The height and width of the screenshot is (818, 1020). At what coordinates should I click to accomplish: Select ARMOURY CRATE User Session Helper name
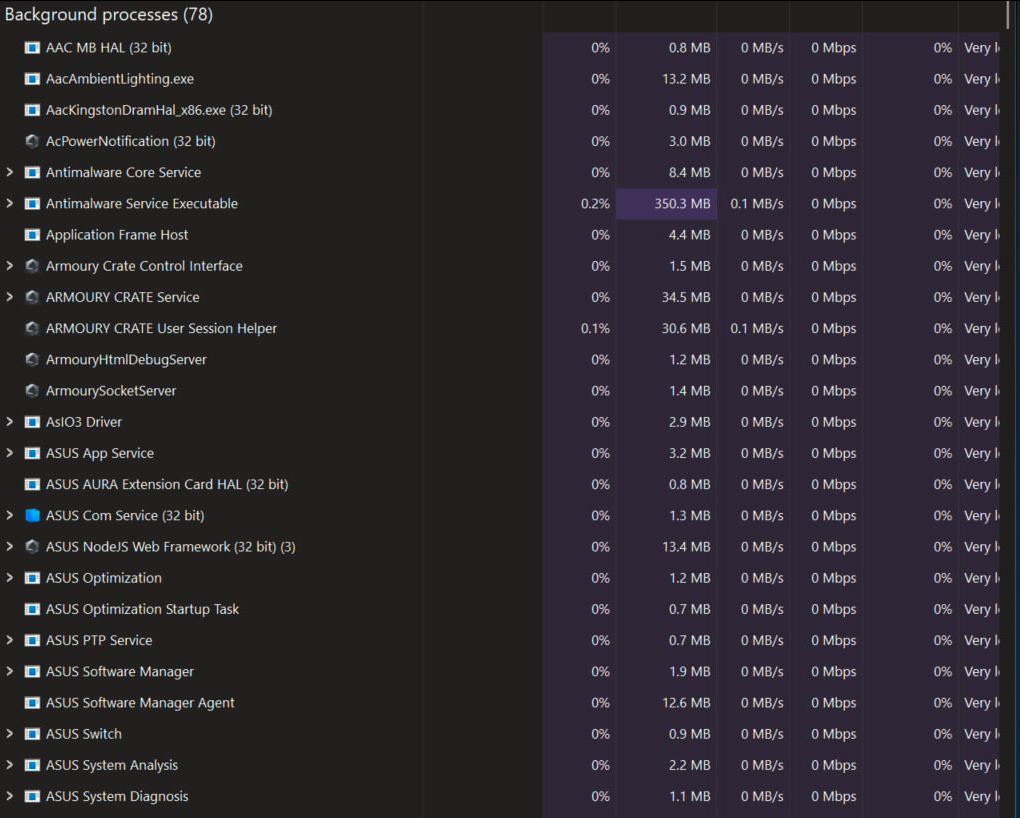click(x=161, y=329)
